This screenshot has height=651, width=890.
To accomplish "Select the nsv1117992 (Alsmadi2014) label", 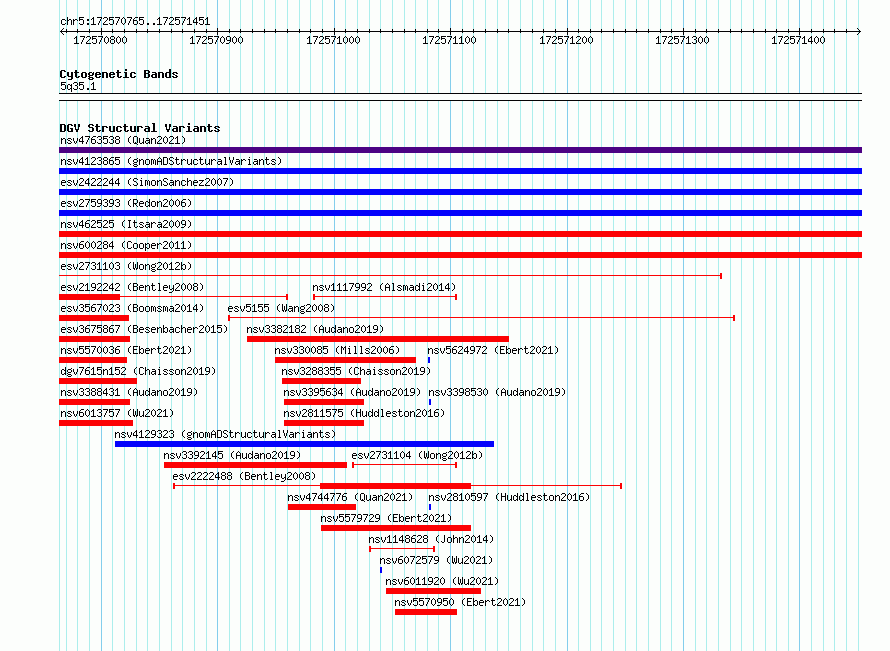I will tap(384, 287).
